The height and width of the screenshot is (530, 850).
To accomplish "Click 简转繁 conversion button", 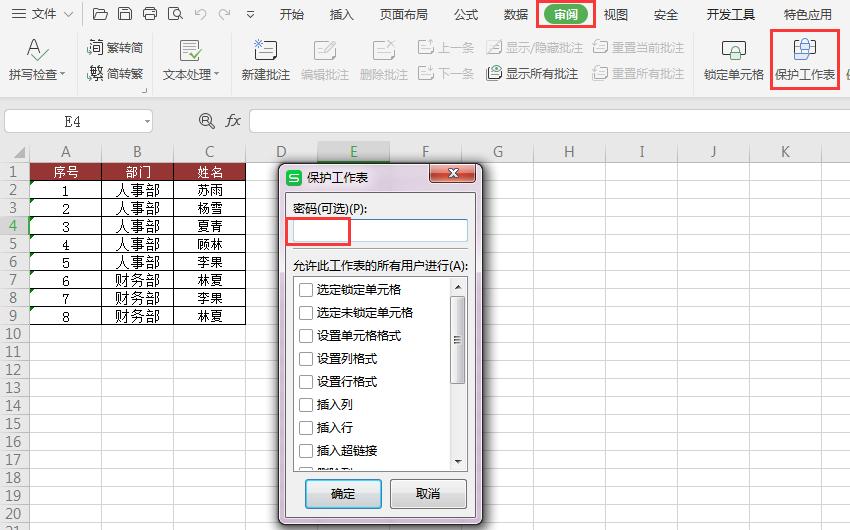I will (x=115, y=73).
